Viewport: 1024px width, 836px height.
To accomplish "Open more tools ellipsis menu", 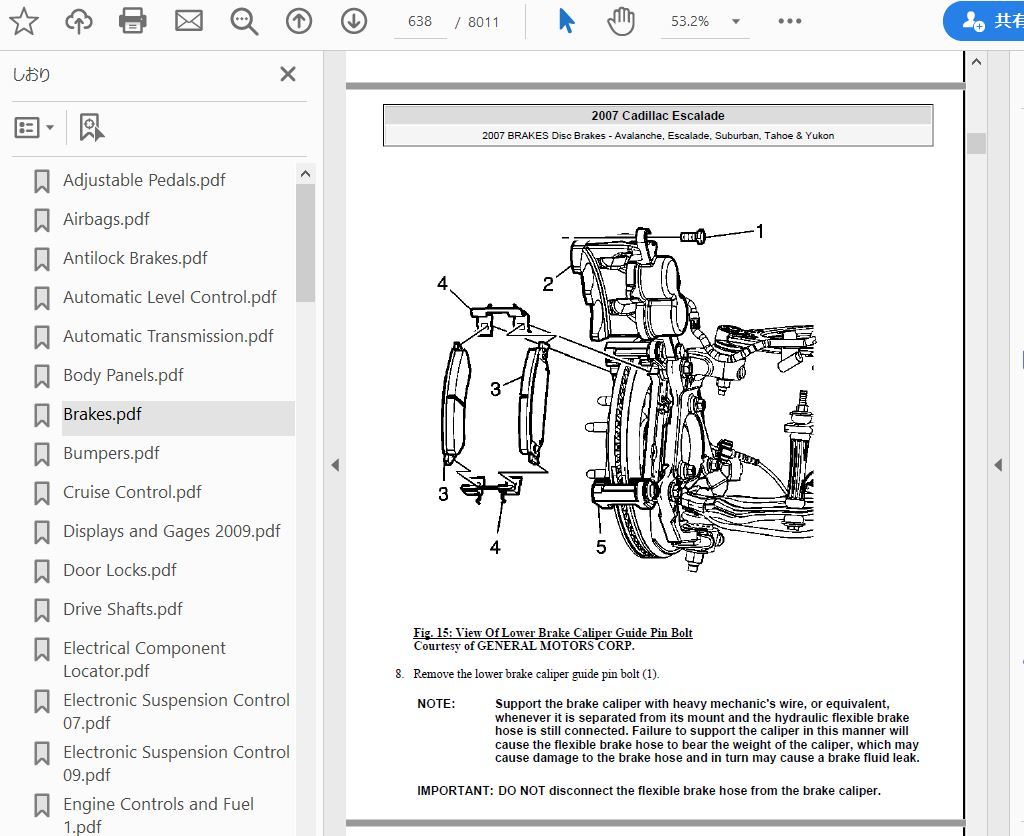I will point(790,21).
